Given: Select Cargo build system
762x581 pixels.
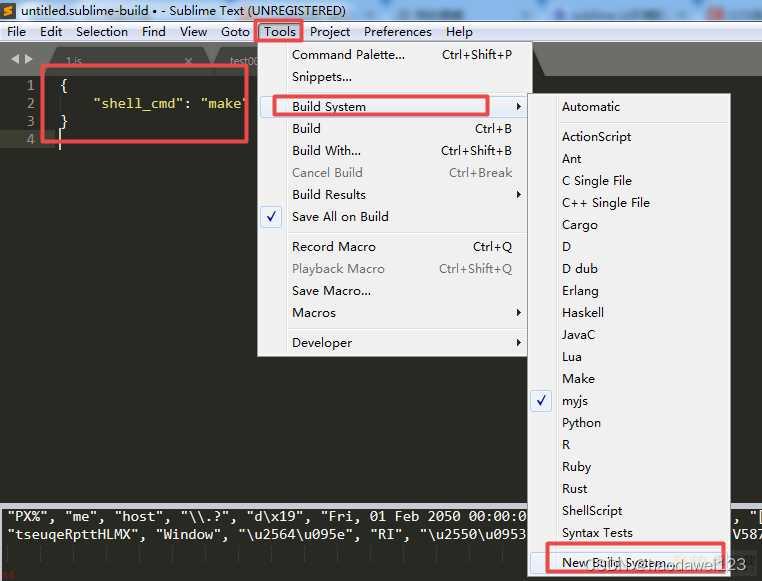Looking at the screenshot, I should coord(630,225).
